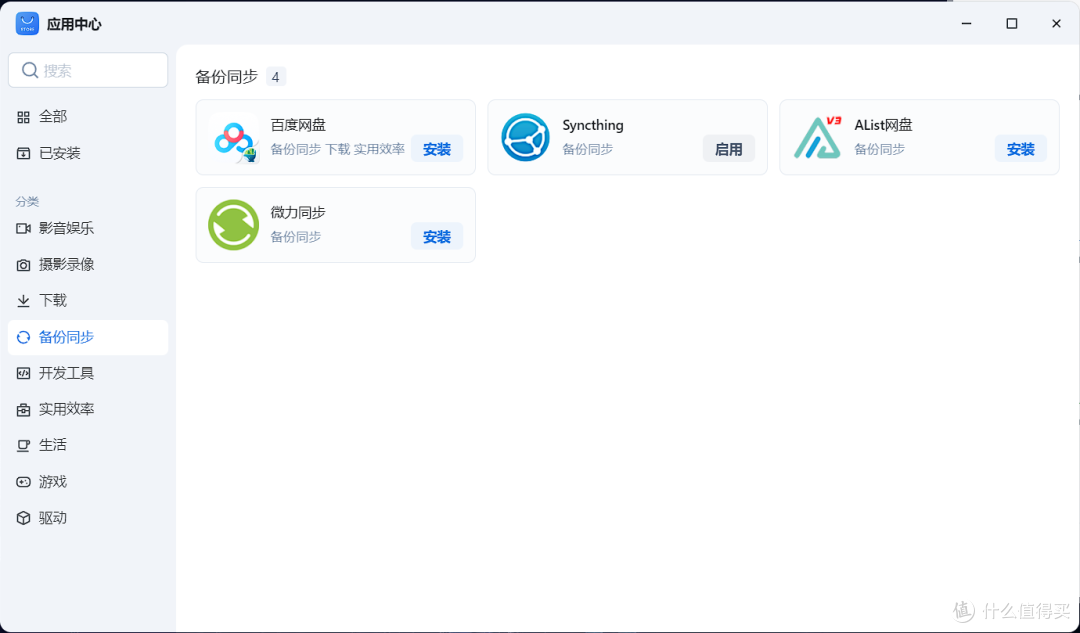This screenshot has height=633, width=1080.
Task: Open the 已安装 apps list
Action: pos(88,153)
